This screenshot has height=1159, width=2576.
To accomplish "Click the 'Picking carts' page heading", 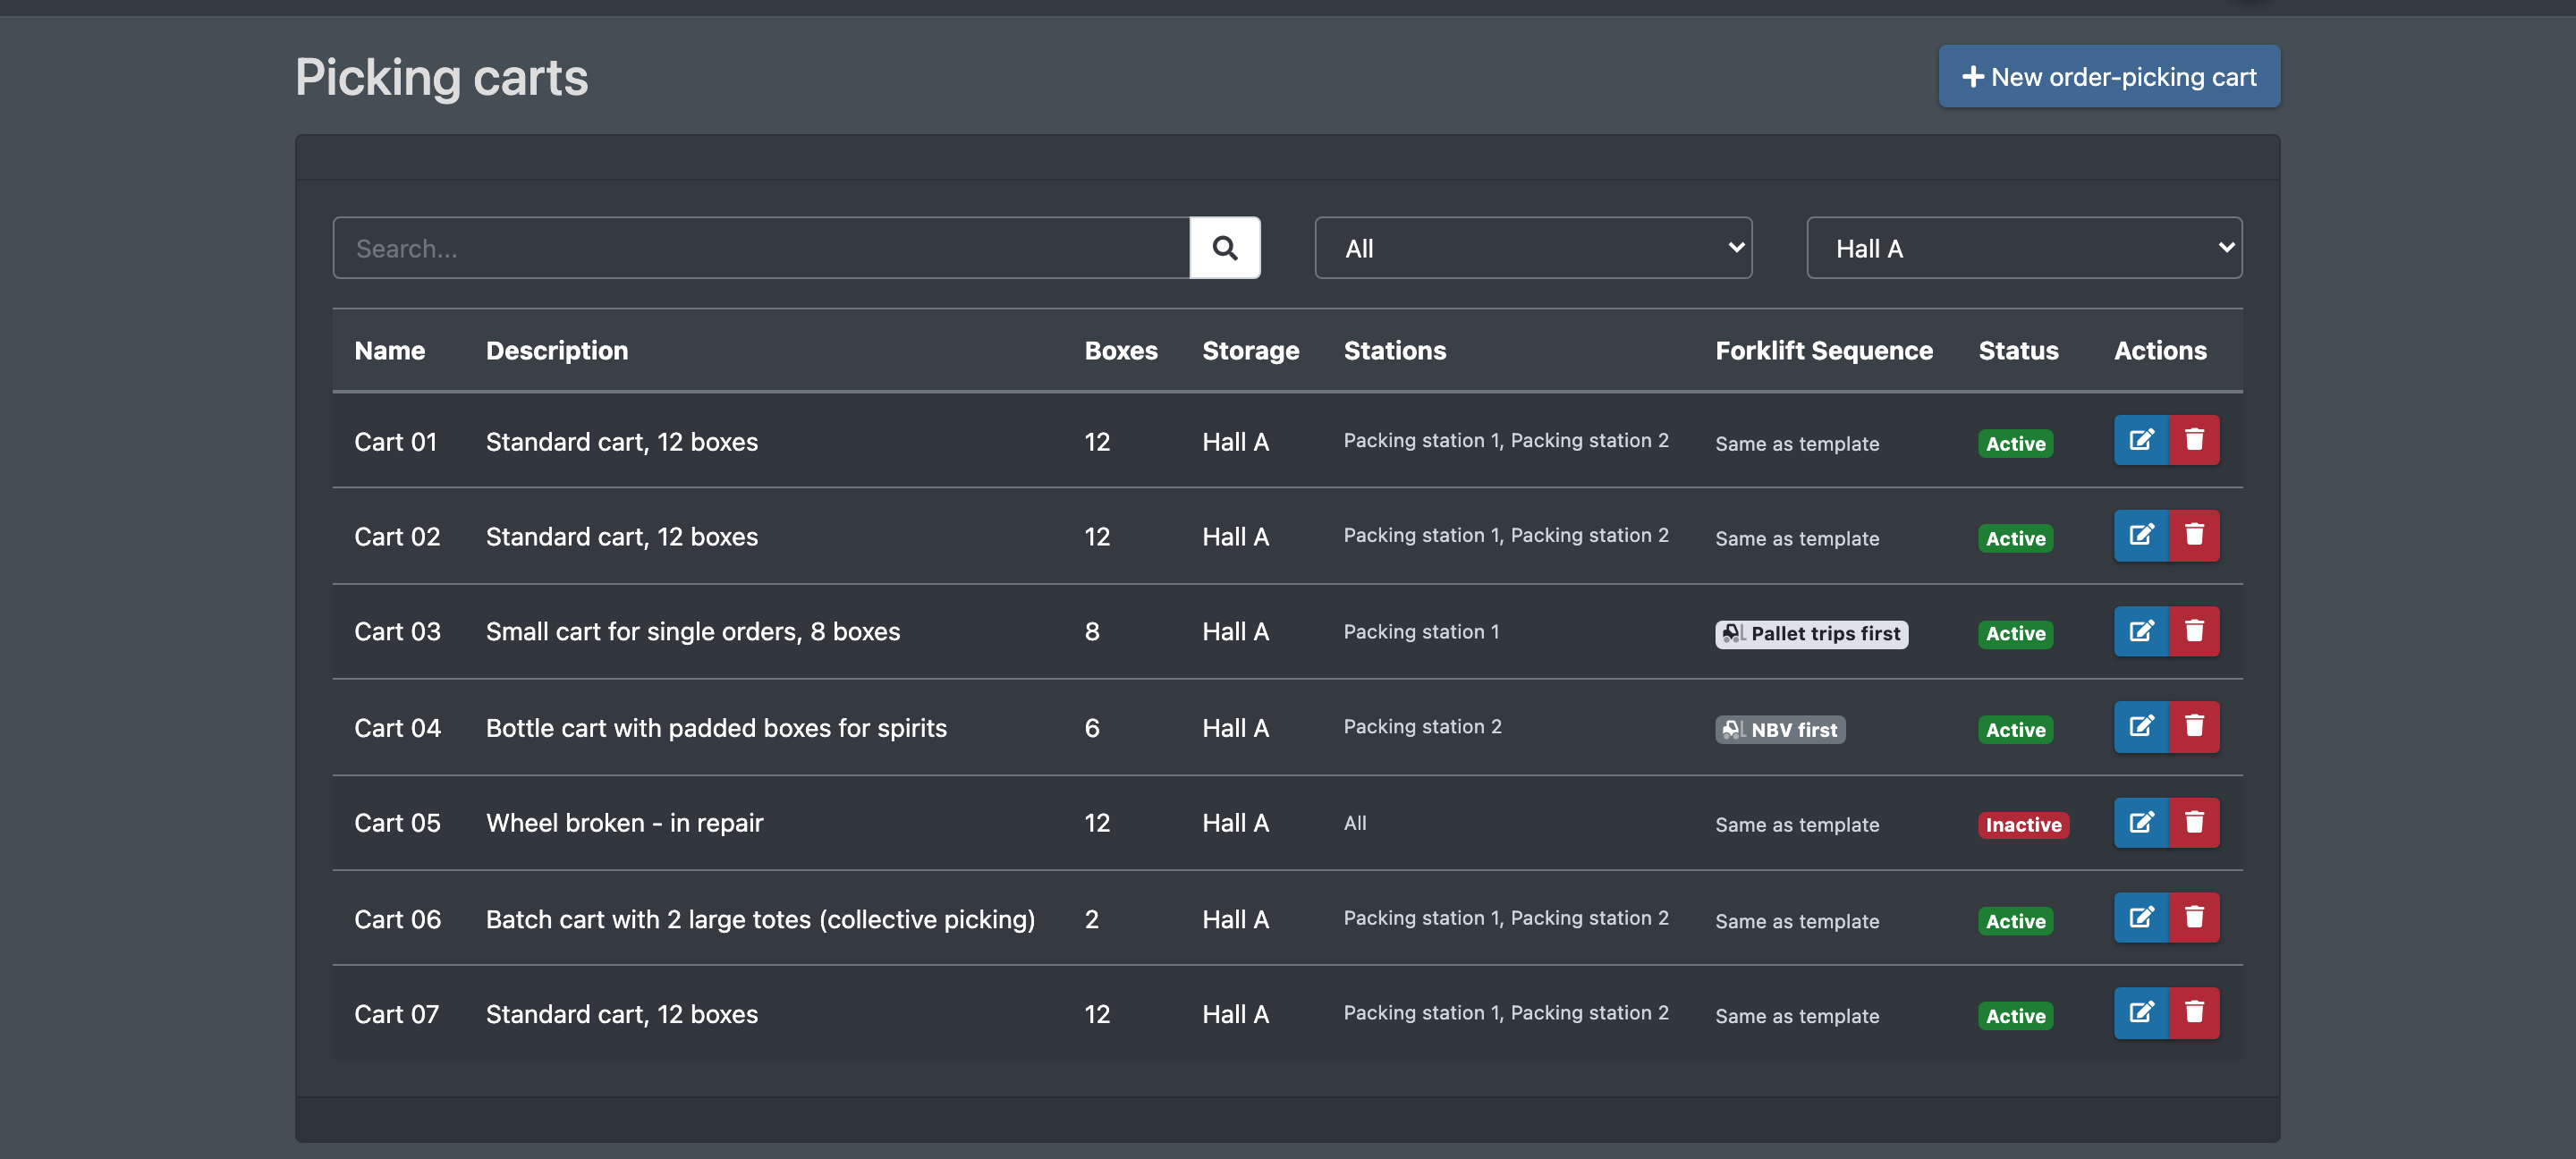I will [x=441, y=76].
